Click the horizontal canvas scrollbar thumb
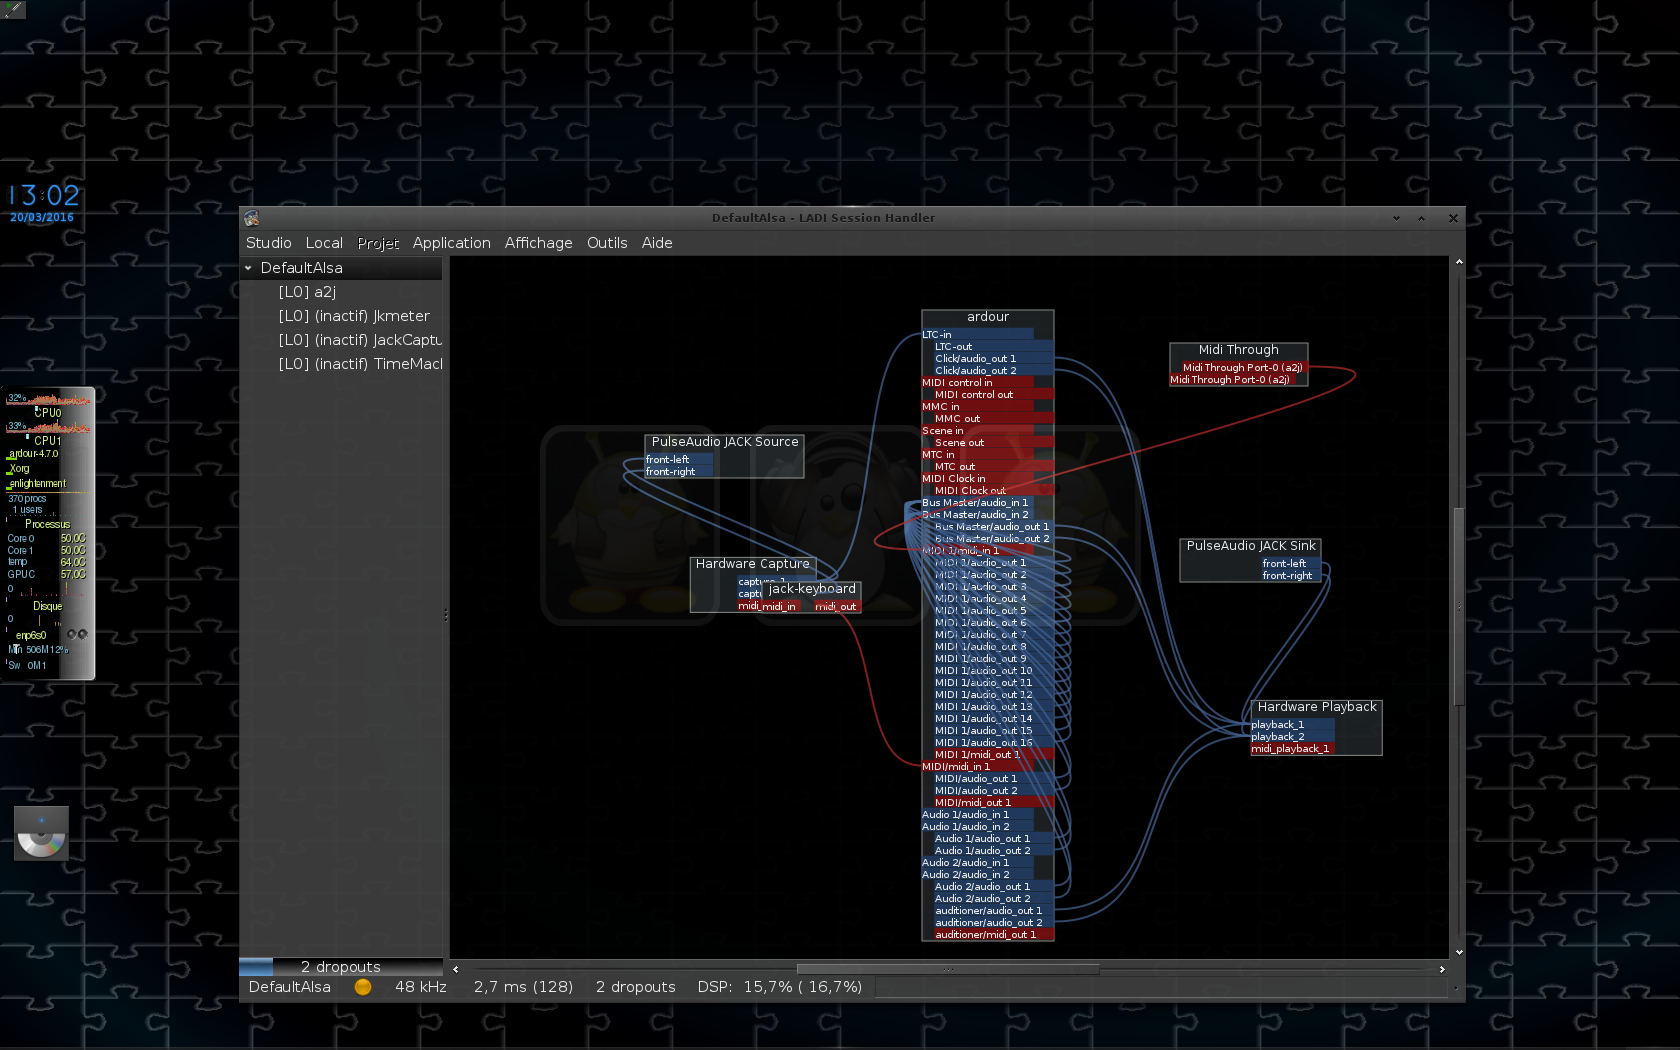Screen dimensions: 1680x1050 [x=947, y=969]
